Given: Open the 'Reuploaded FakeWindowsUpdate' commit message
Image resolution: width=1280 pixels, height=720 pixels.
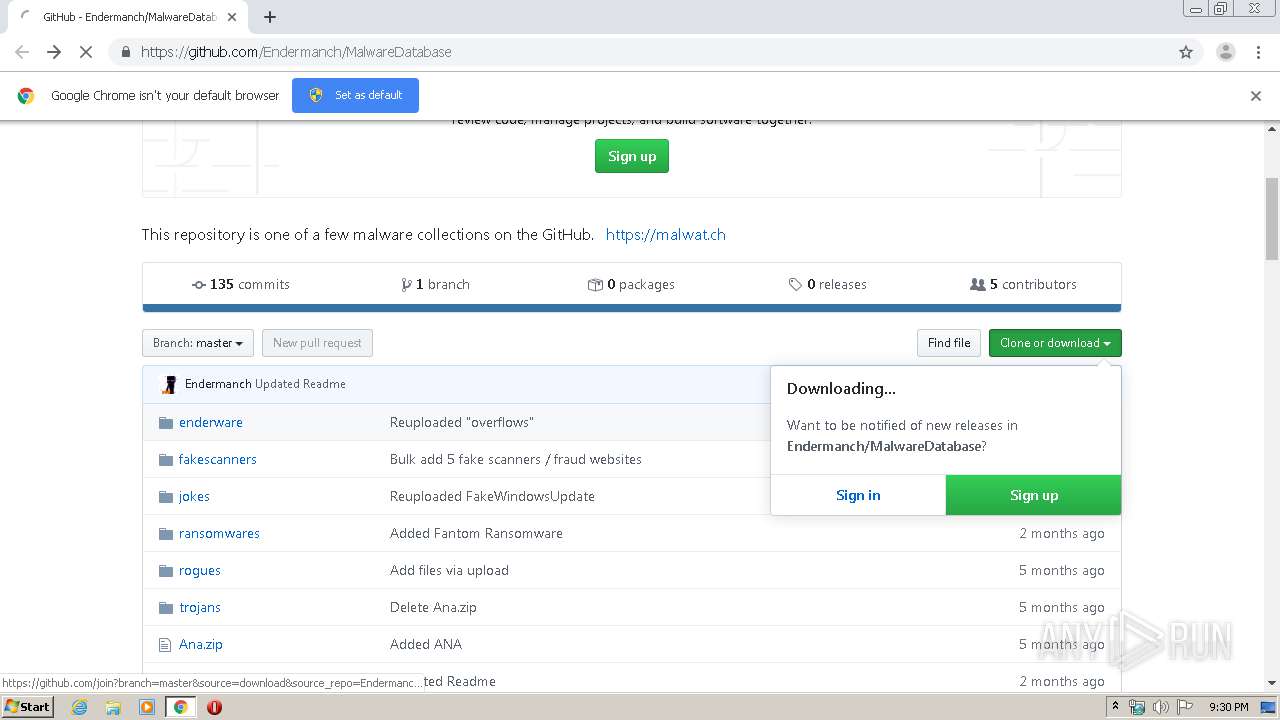Looking at the screenshot, I should [x=492, y=497].
